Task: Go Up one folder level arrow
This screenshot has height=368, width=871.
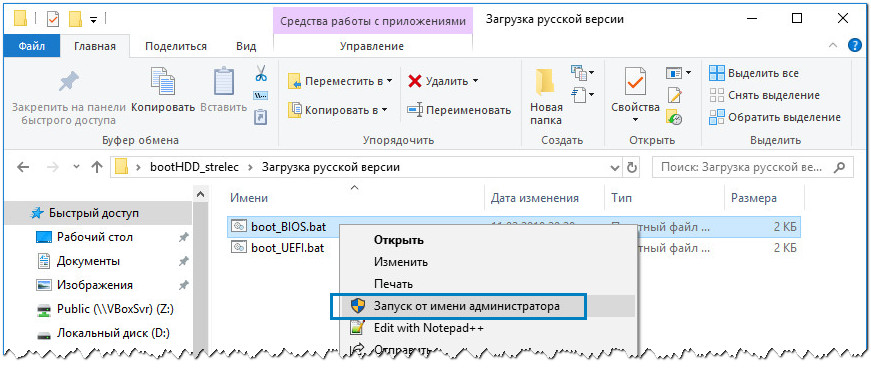Action: (x=97, y=167)
